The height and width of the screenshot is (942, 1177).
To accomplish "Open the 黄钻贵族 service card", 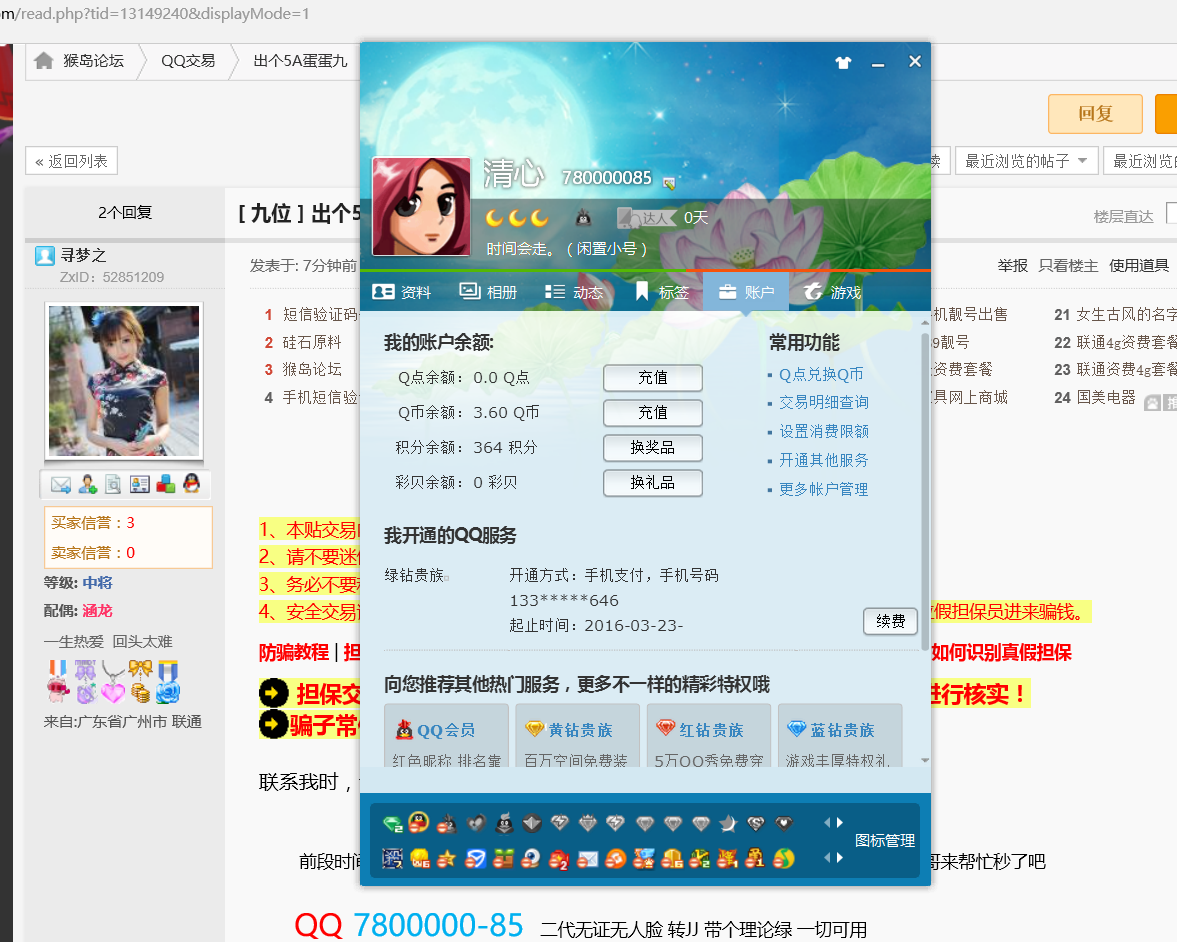I will click(578, 736).
